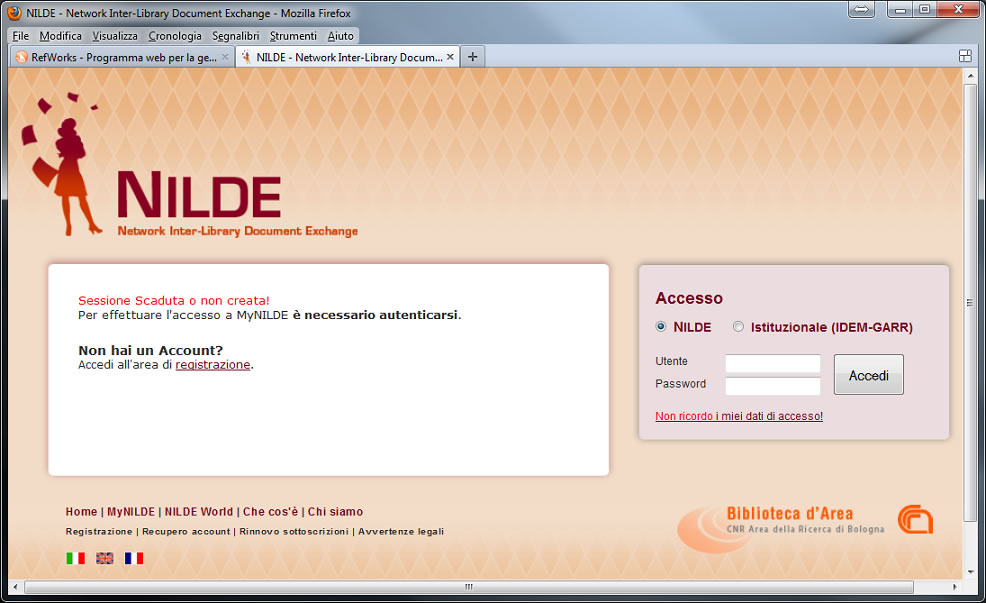Open the Visualizza menu
986x603 pixels.
tap(114, 36)
